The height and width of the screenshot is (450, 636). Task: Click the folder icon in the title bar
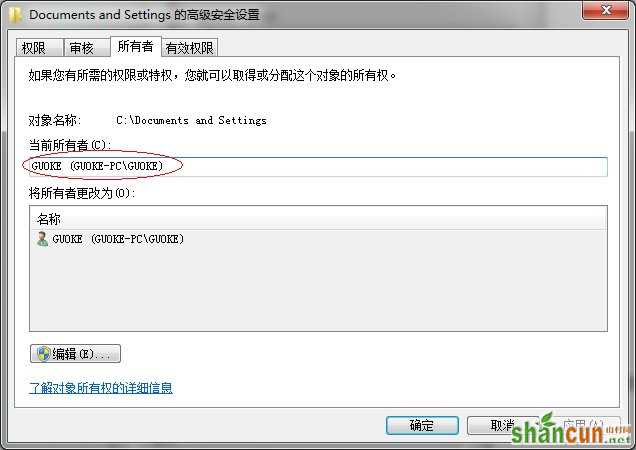(15, 15)
